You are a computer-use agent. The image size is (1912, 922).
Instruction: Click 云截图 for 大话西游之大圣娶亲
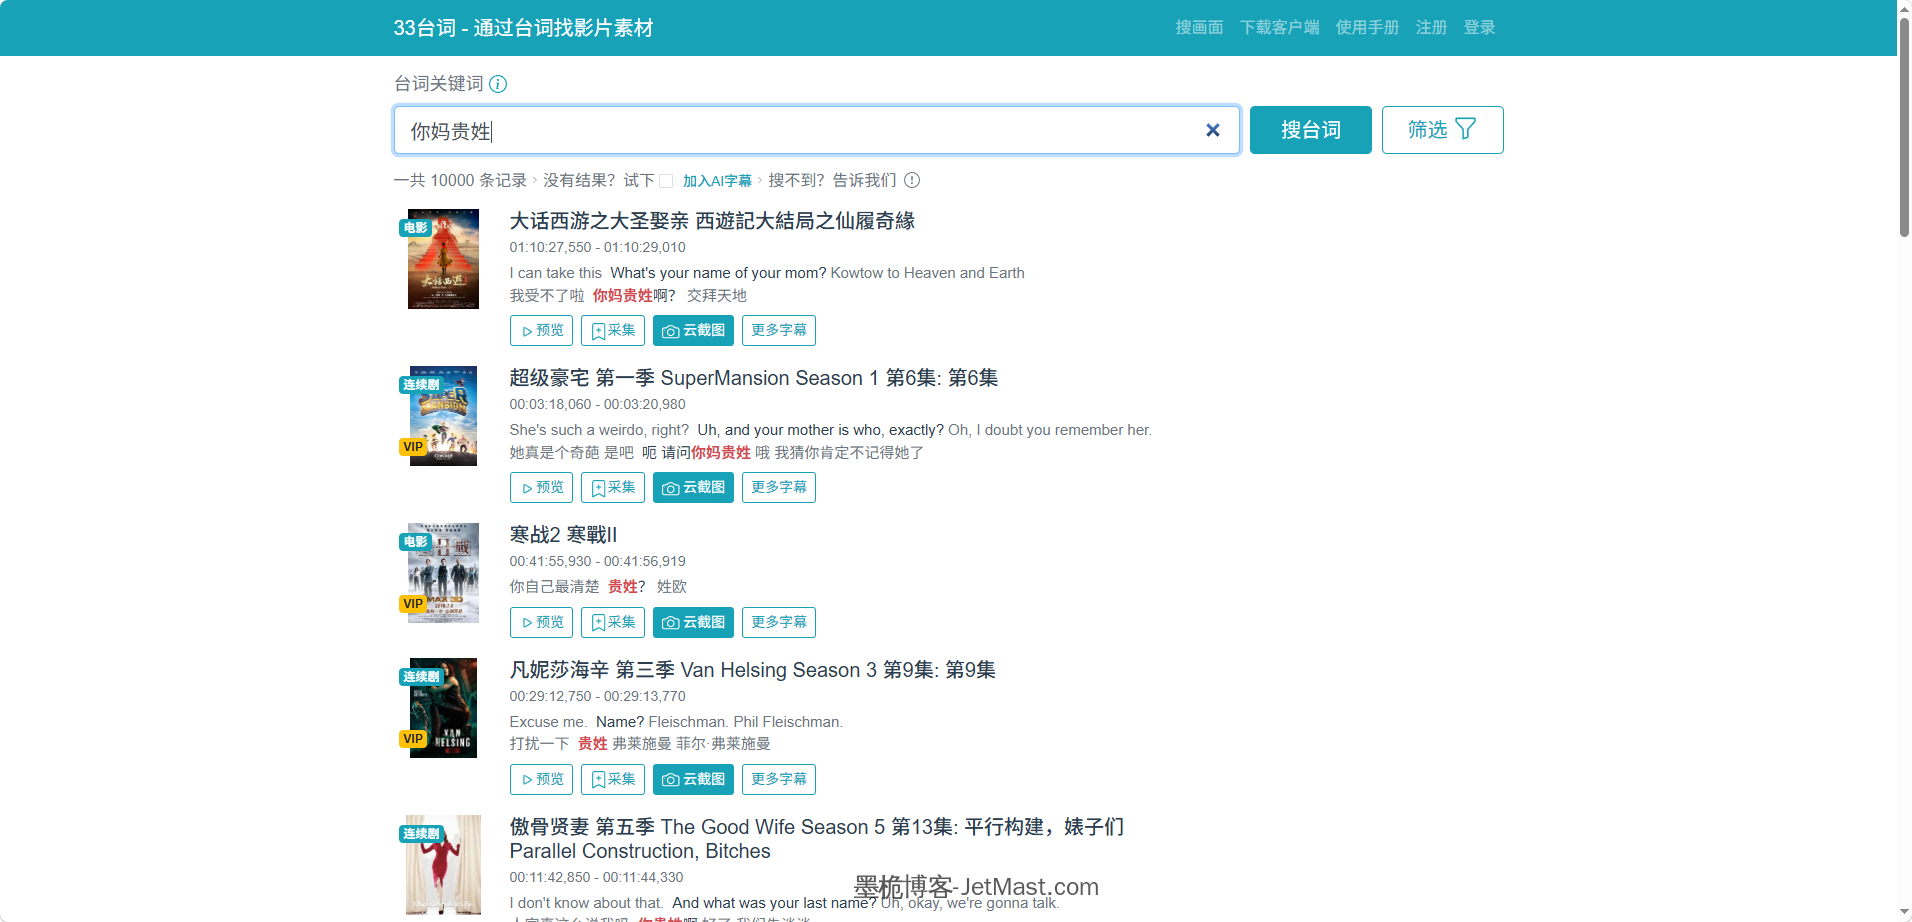click(x=693, y=330)
